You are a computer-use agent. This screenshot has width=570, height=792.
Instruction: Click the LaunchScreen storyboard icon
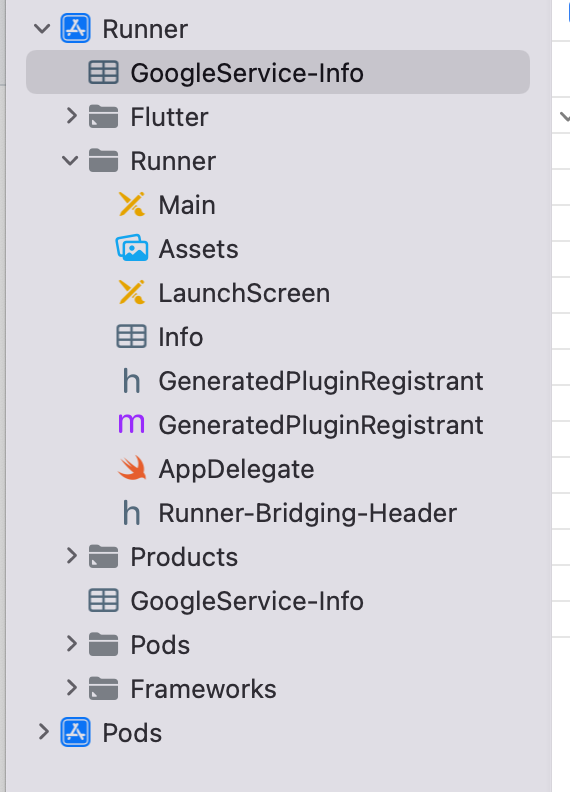[132, 292]
